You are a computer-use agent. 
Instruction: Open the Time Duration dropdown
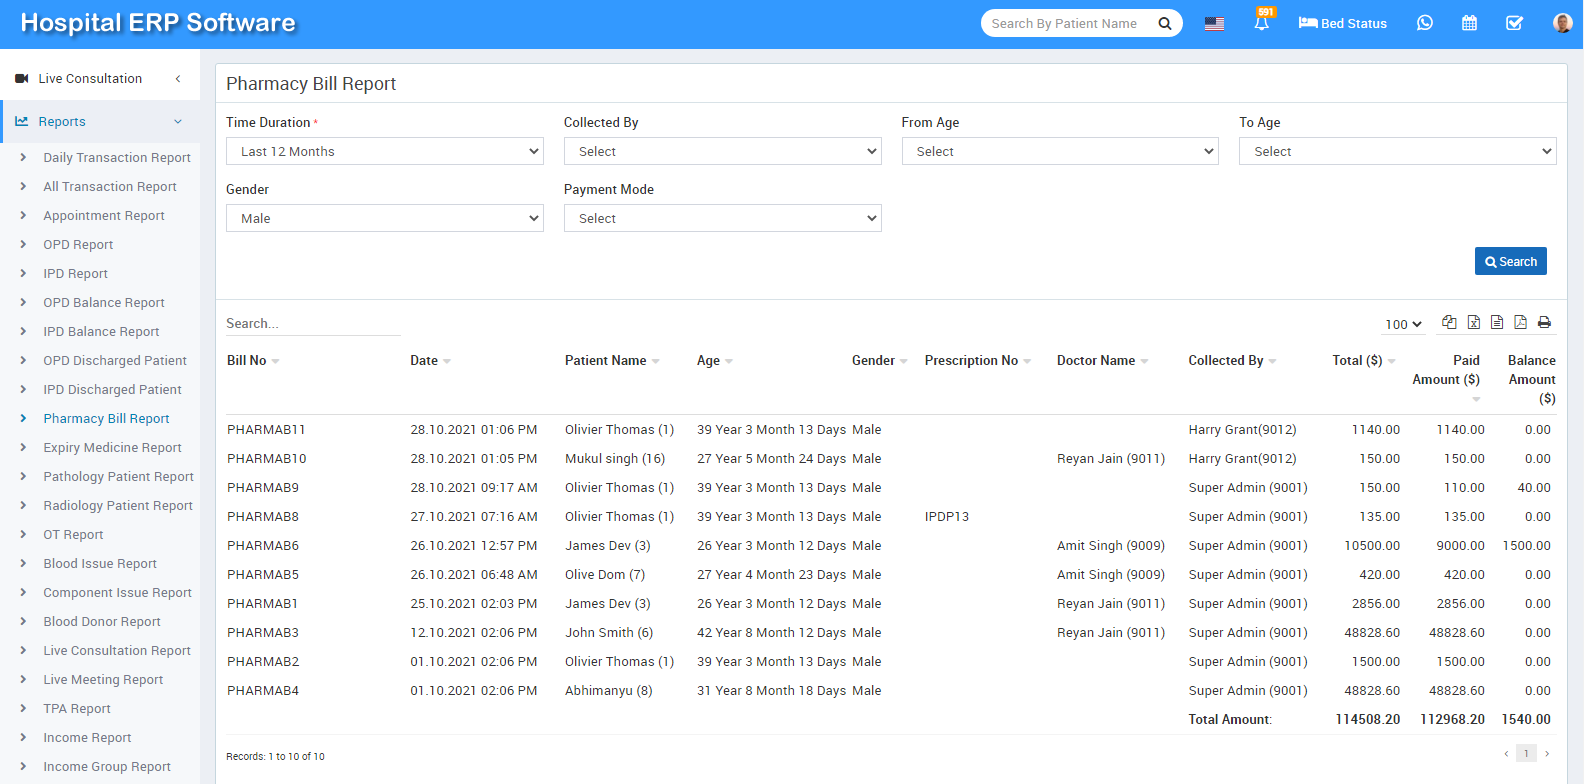[384, 151]
